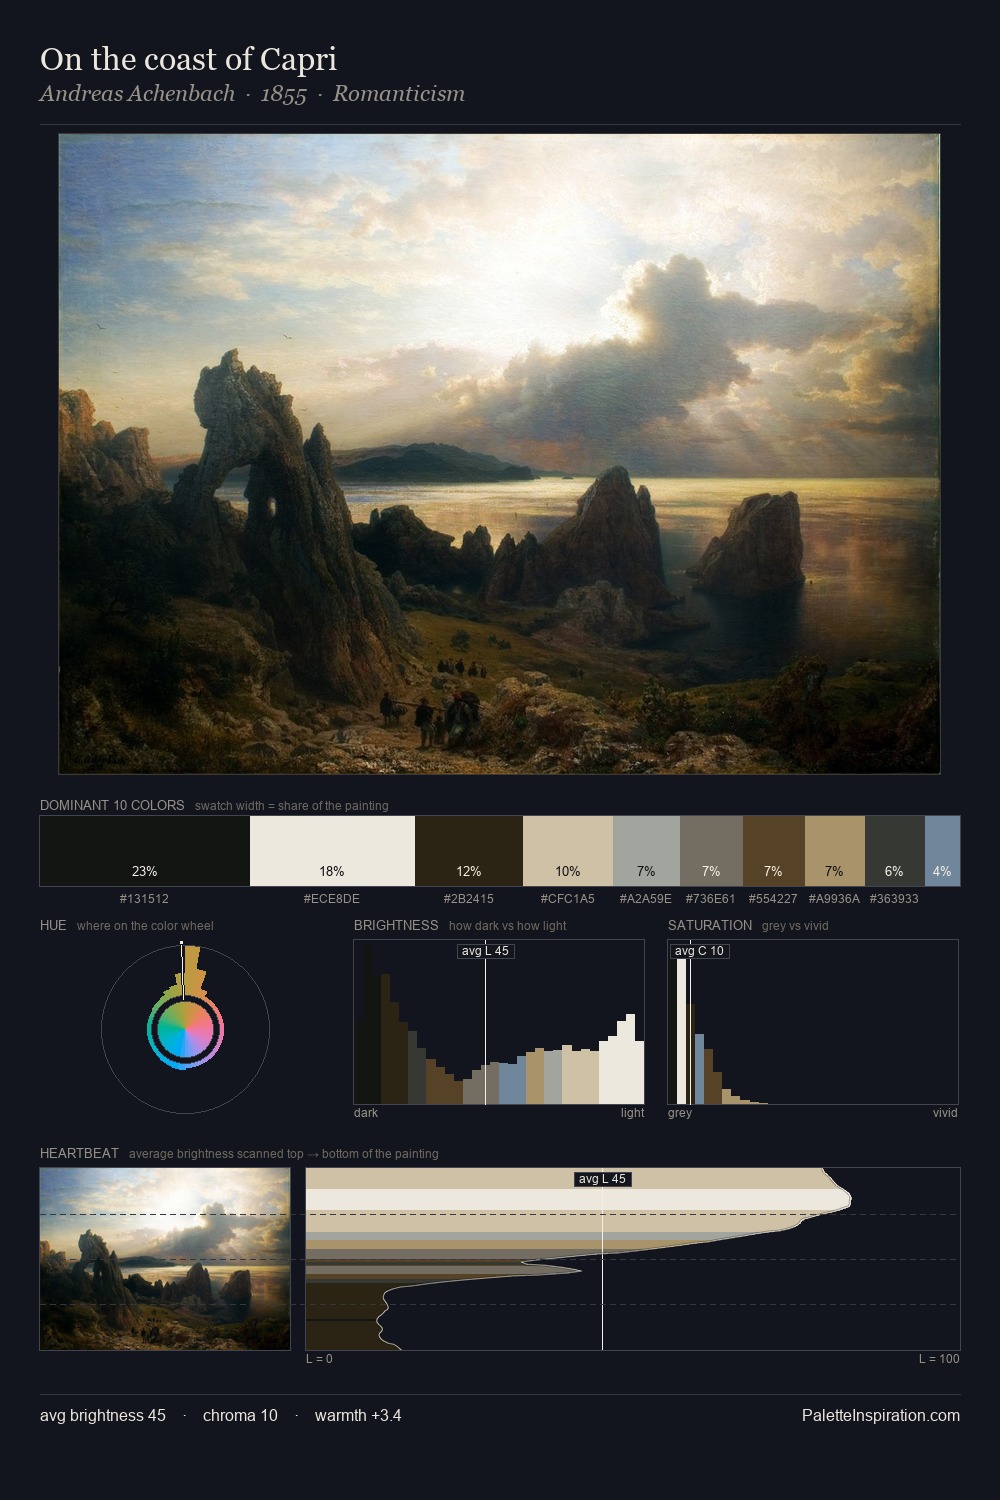Click hex code #A2A59E

tap(646, 899)
